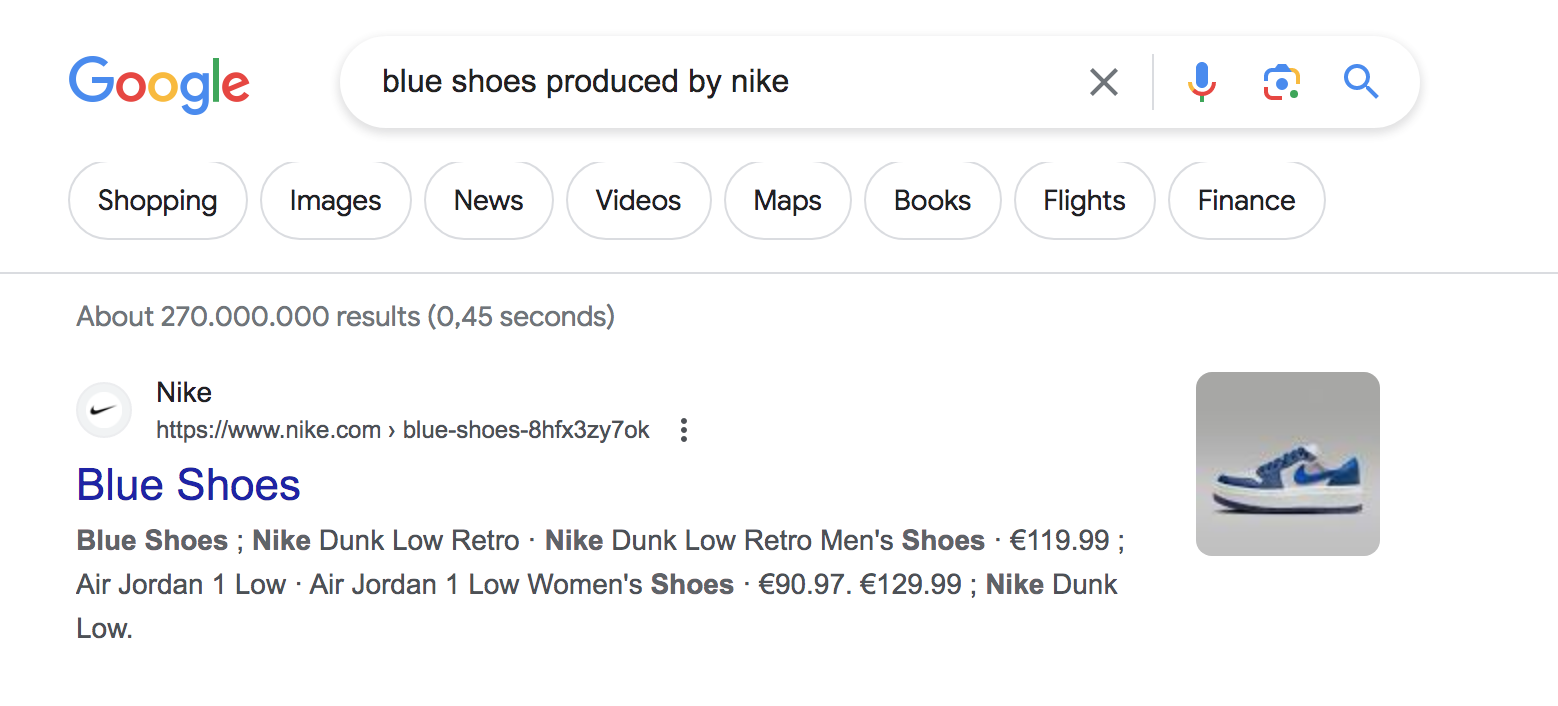Click the Google logo
The height and width of the screenshot is (706, 1558).
(x=159, y=85)
